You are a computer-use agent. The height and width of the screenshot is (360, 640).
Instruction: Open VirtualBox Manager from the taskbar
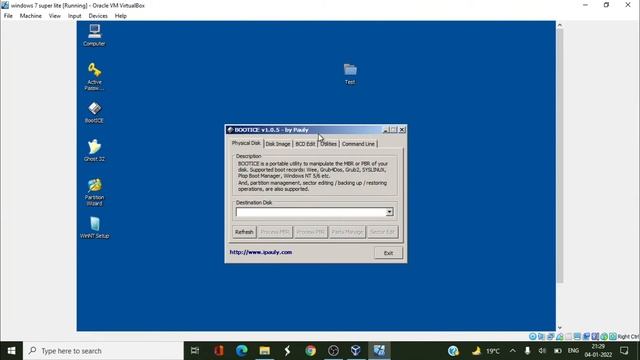click(x=356, y=351)
